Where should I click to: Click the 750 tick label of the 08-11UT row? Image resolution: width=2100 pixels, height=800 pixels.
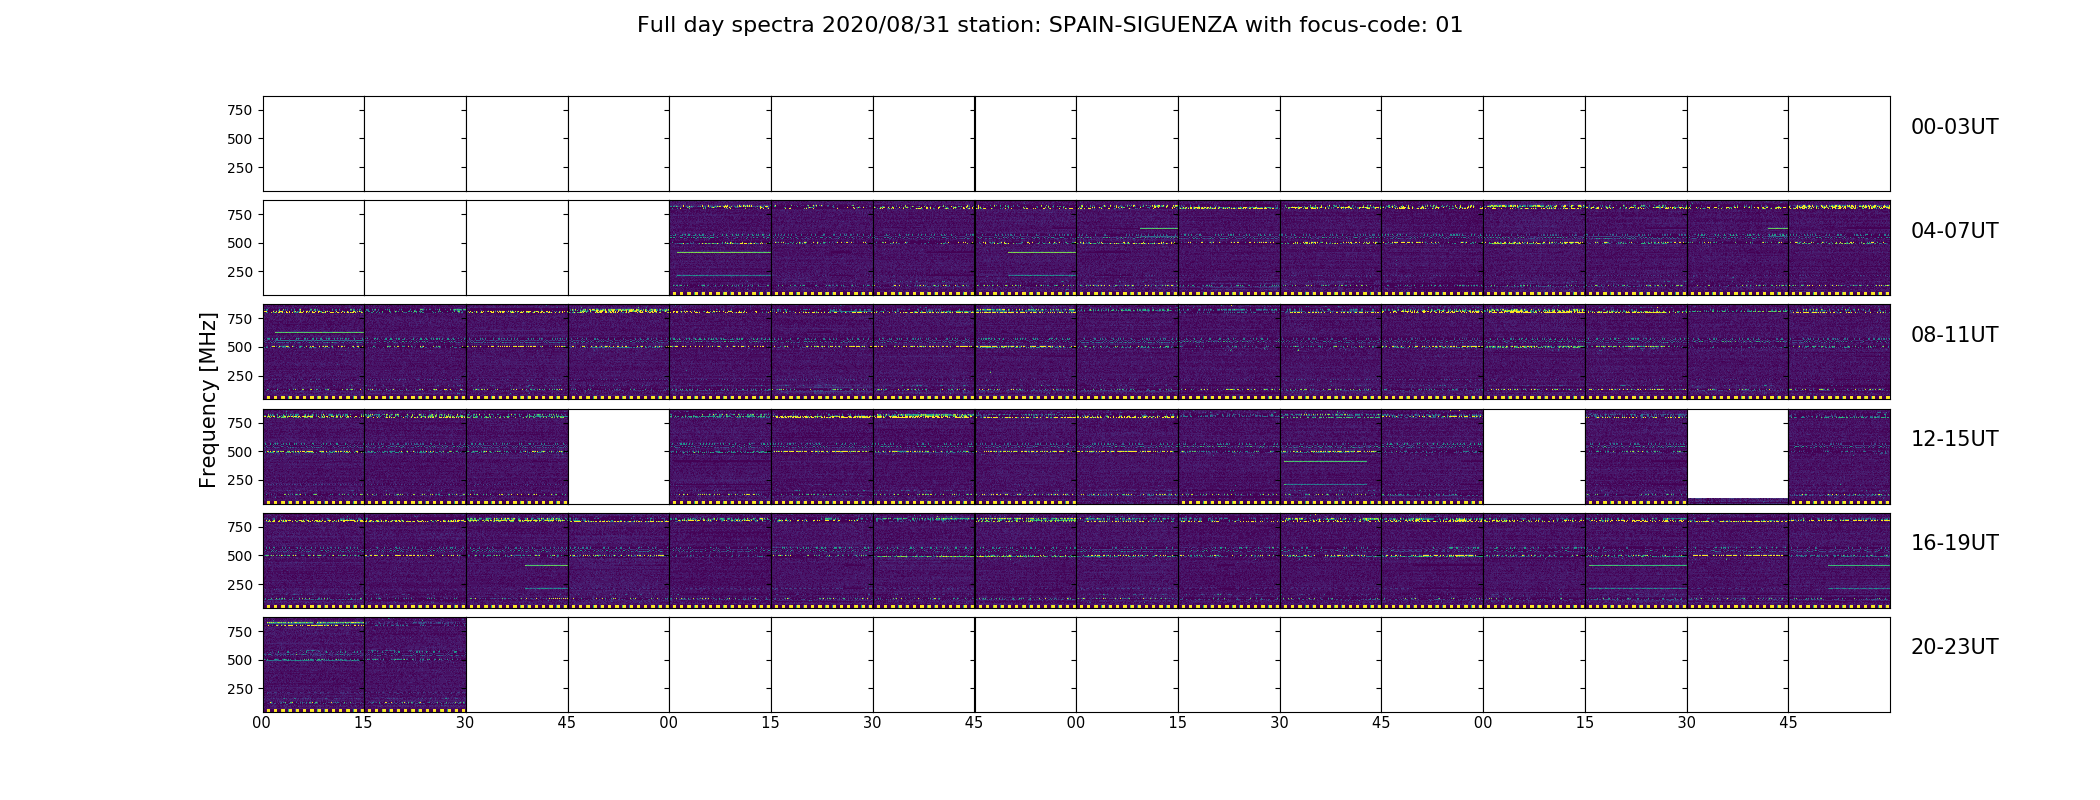(240, 319)
